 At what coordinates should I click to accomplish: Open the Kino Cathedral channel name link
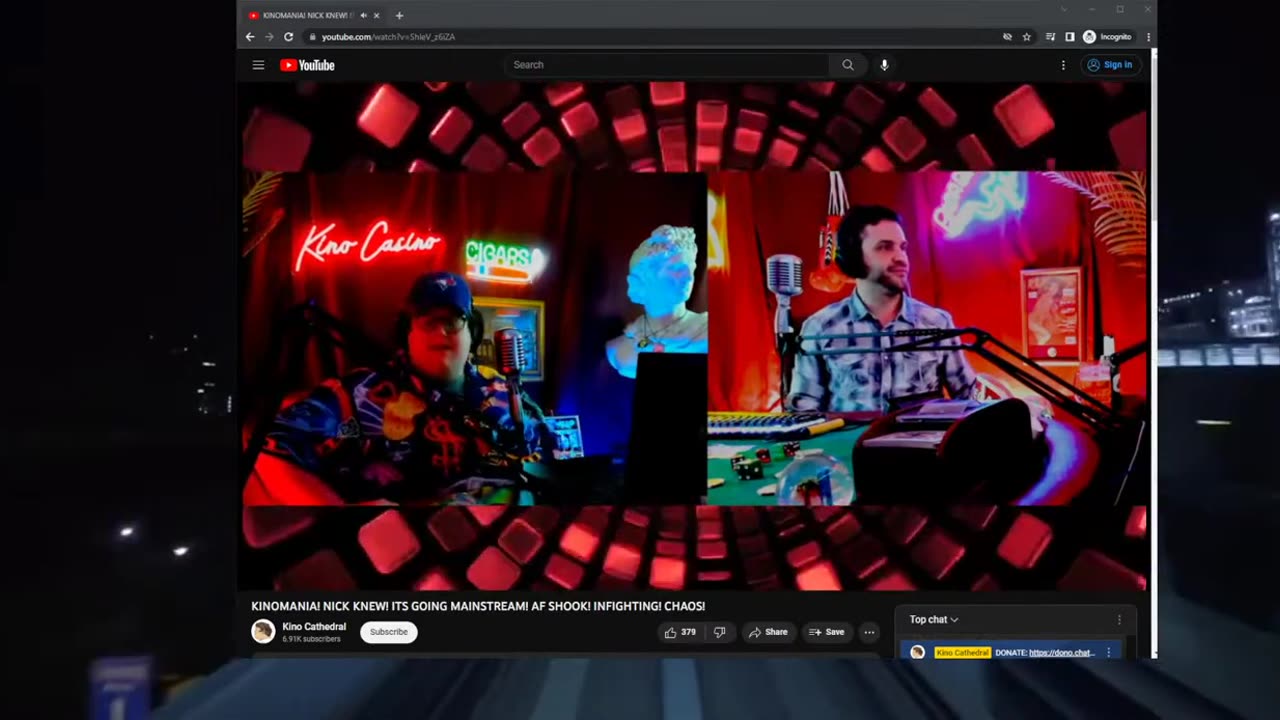point(314,627)
